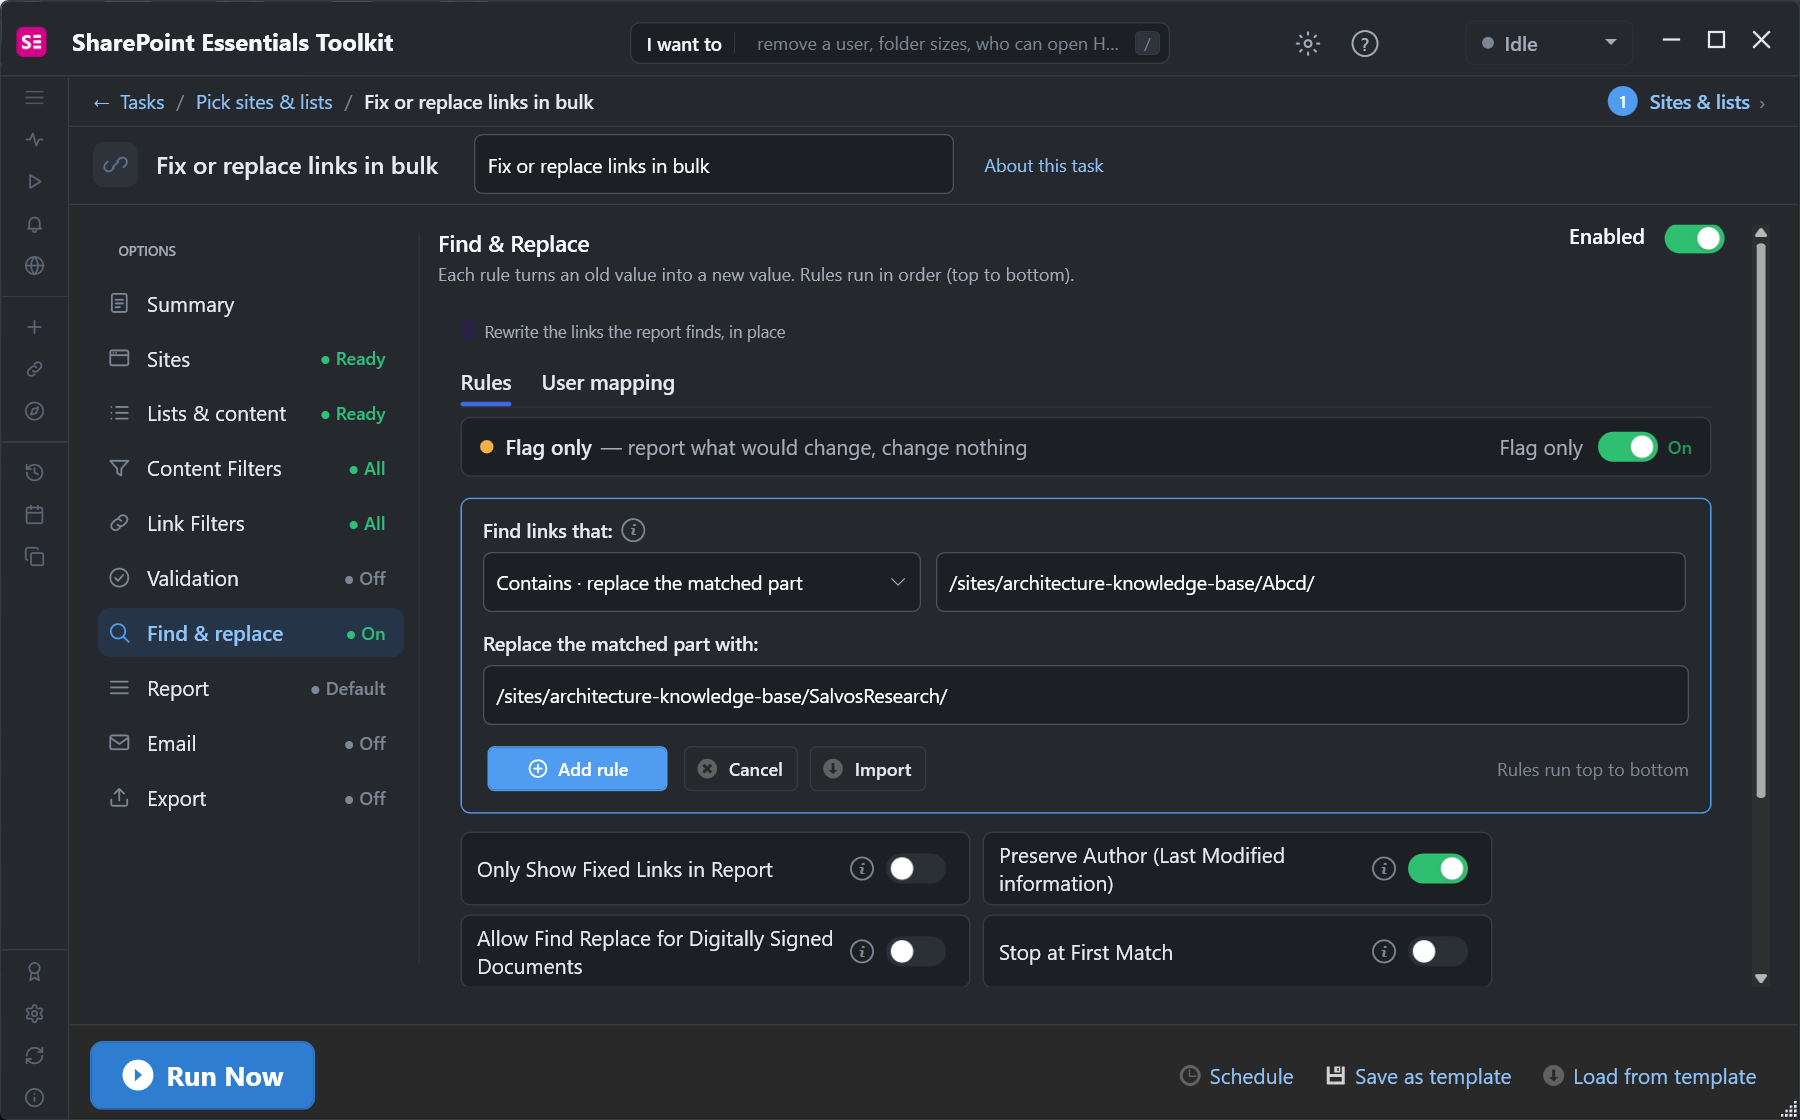
Task: Expand Sites & lists step chevron
Action: [x=1762, y=103]
